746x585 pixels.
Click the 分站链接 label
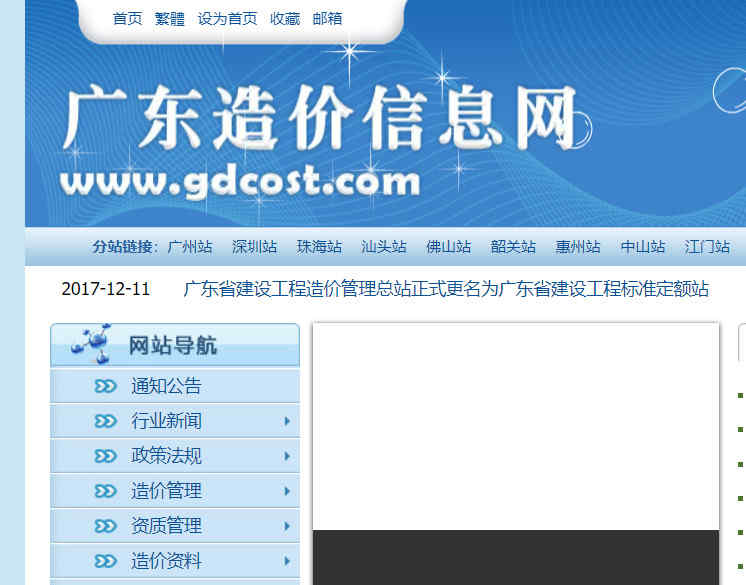[x=125, y=247]
